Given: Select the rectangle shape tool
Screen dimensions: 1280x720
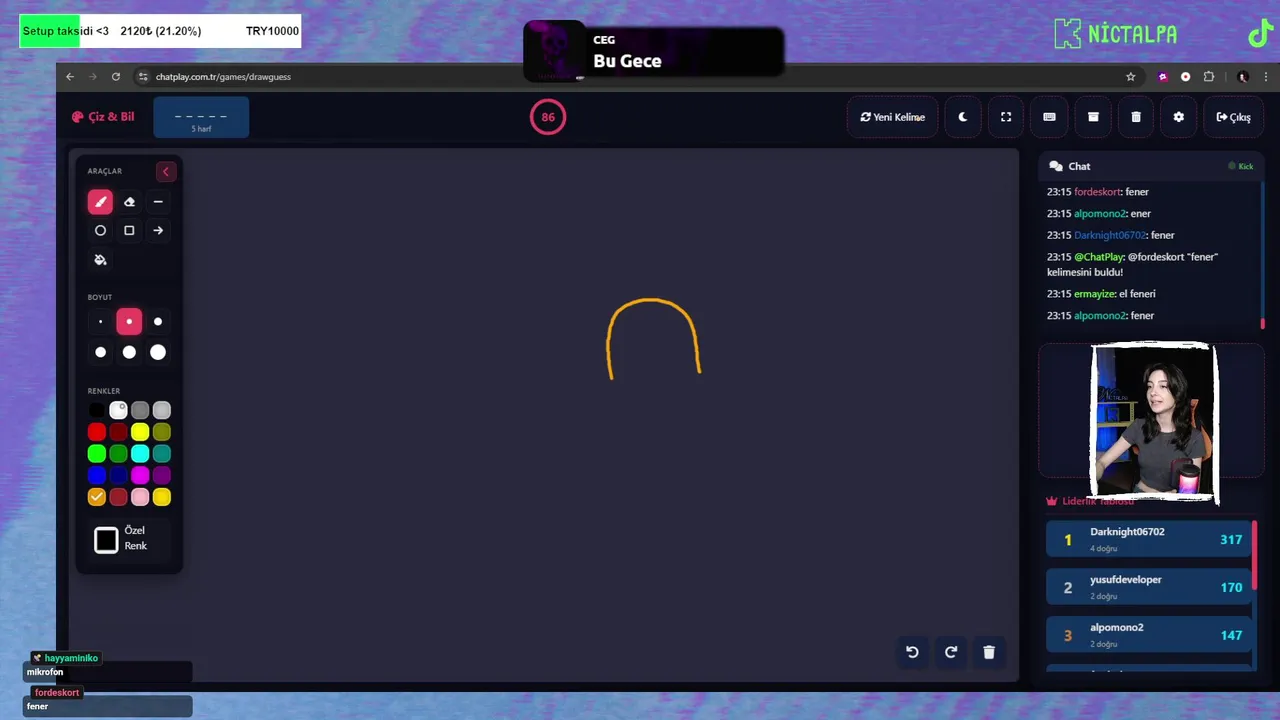Looking at the screenshot, I should [x=129, y=231].
